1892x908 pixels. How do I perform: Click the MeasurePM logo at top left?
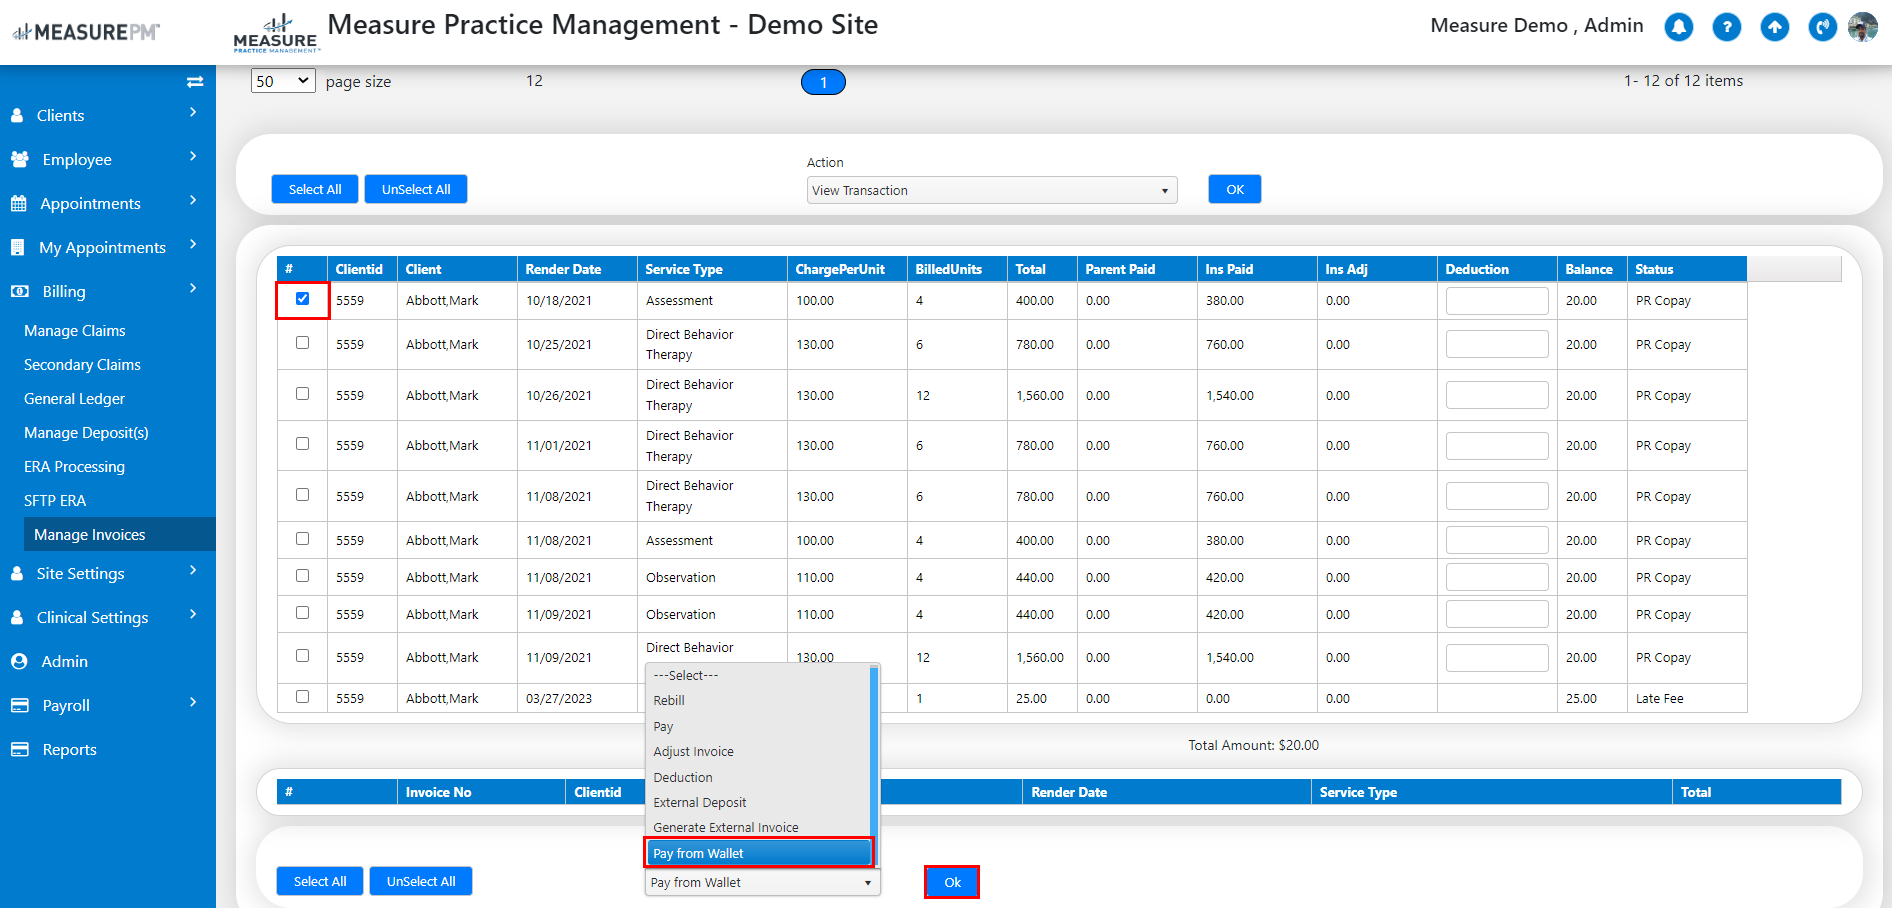86,32
